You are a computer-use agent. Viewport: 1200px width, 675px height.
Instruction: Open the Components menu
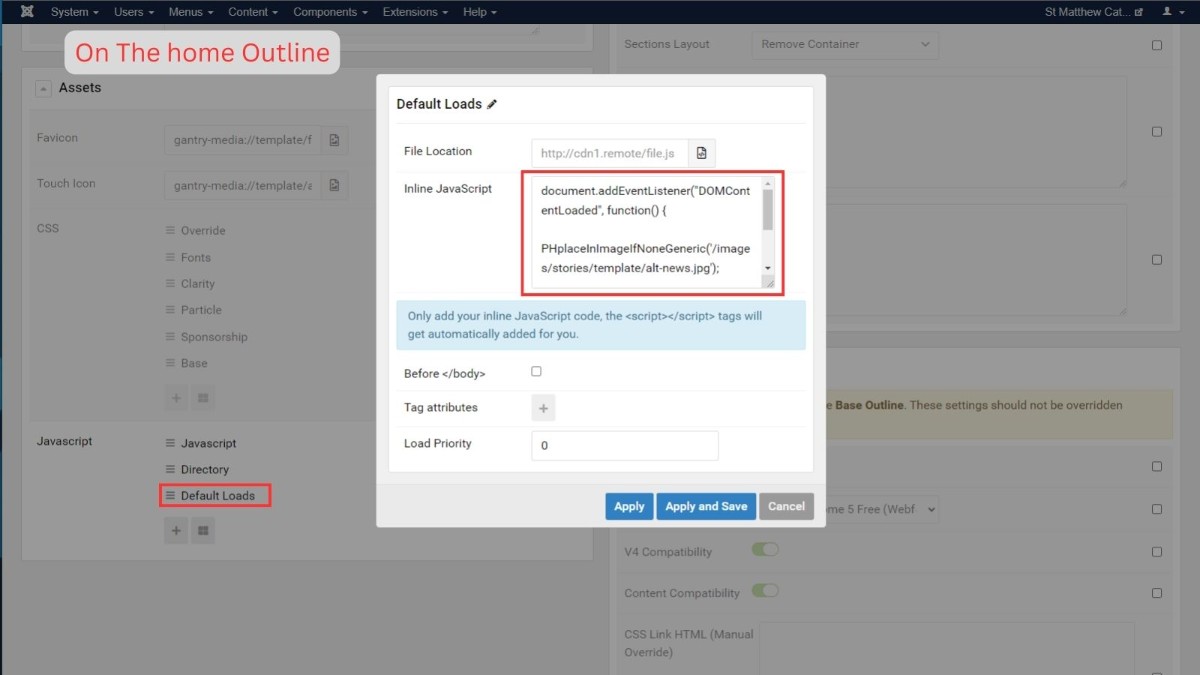331,12
